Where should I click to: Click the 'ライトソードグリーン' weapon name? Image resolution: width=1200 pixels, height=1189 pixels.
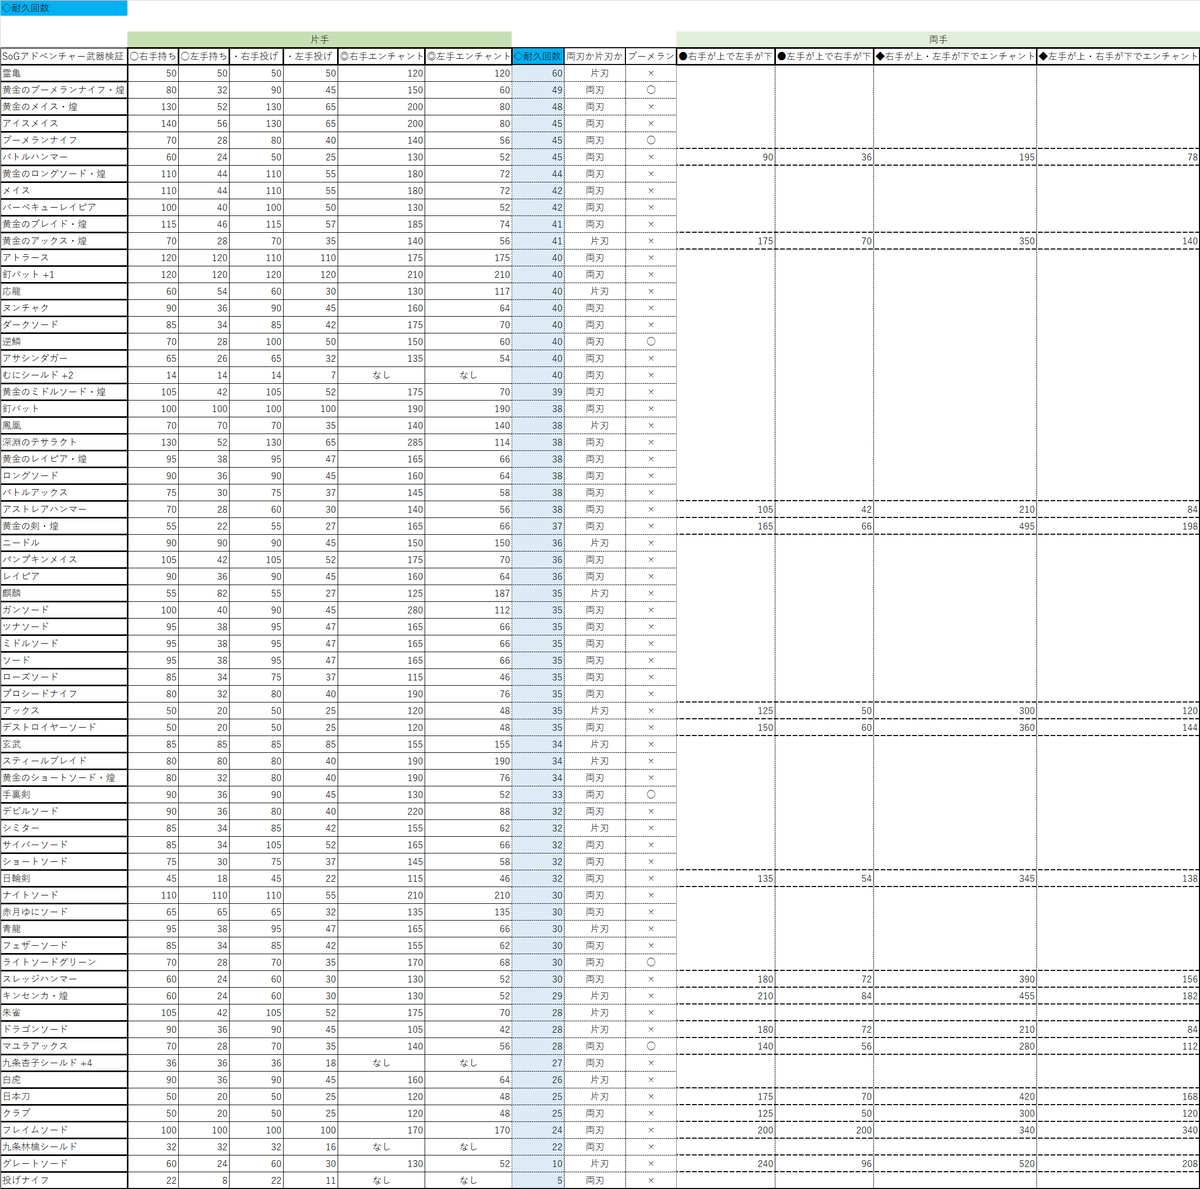[x=64, y=962]
